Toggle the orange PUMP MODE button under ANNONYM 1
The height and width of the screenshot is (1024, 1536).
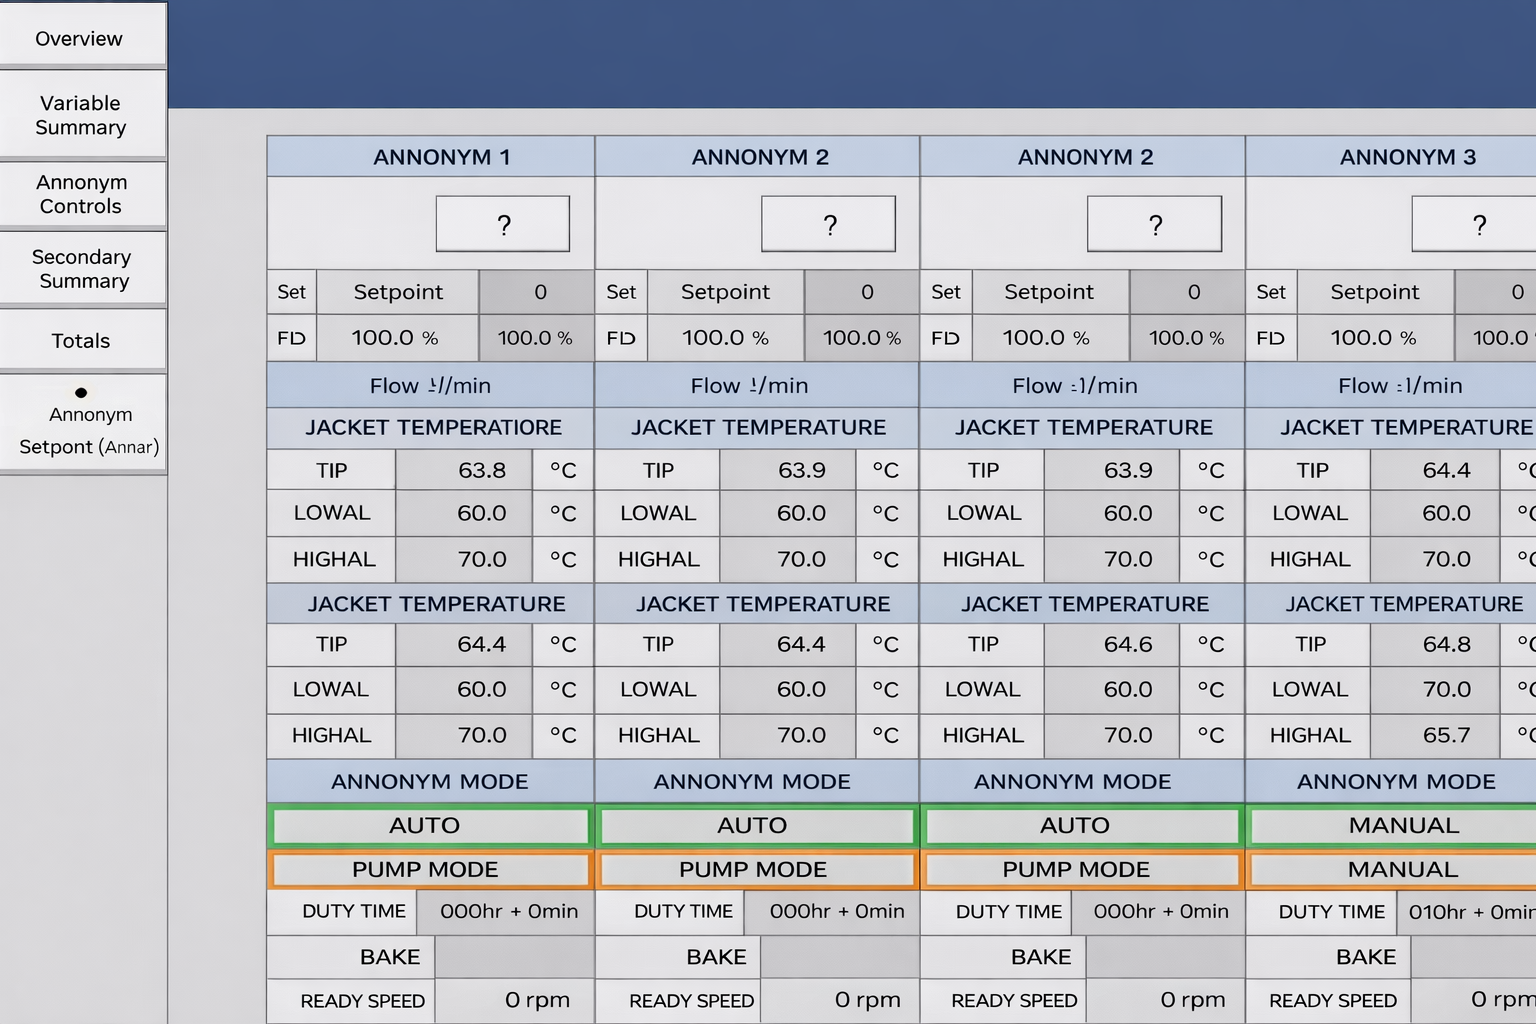coord(430,870)
